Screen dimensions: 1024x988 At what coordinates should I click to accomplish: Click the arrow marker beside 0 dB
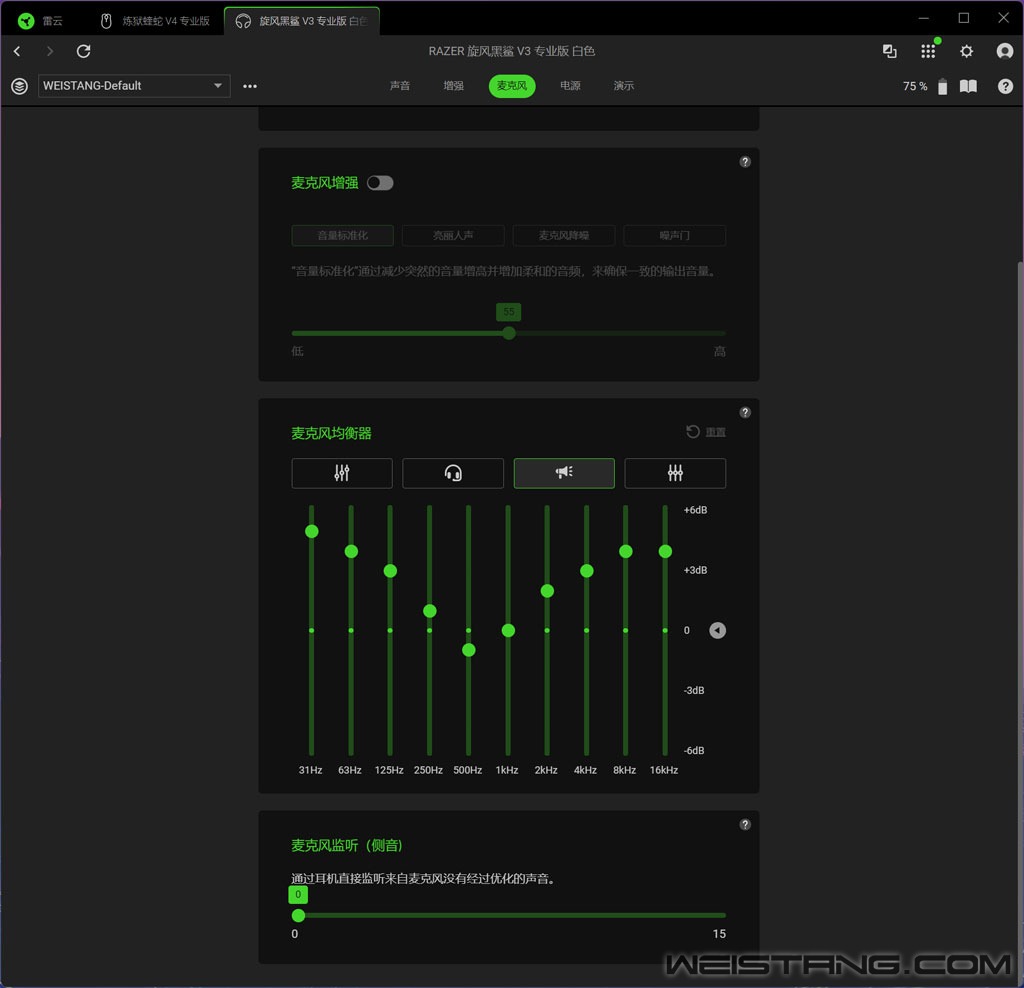pos(717,630)
